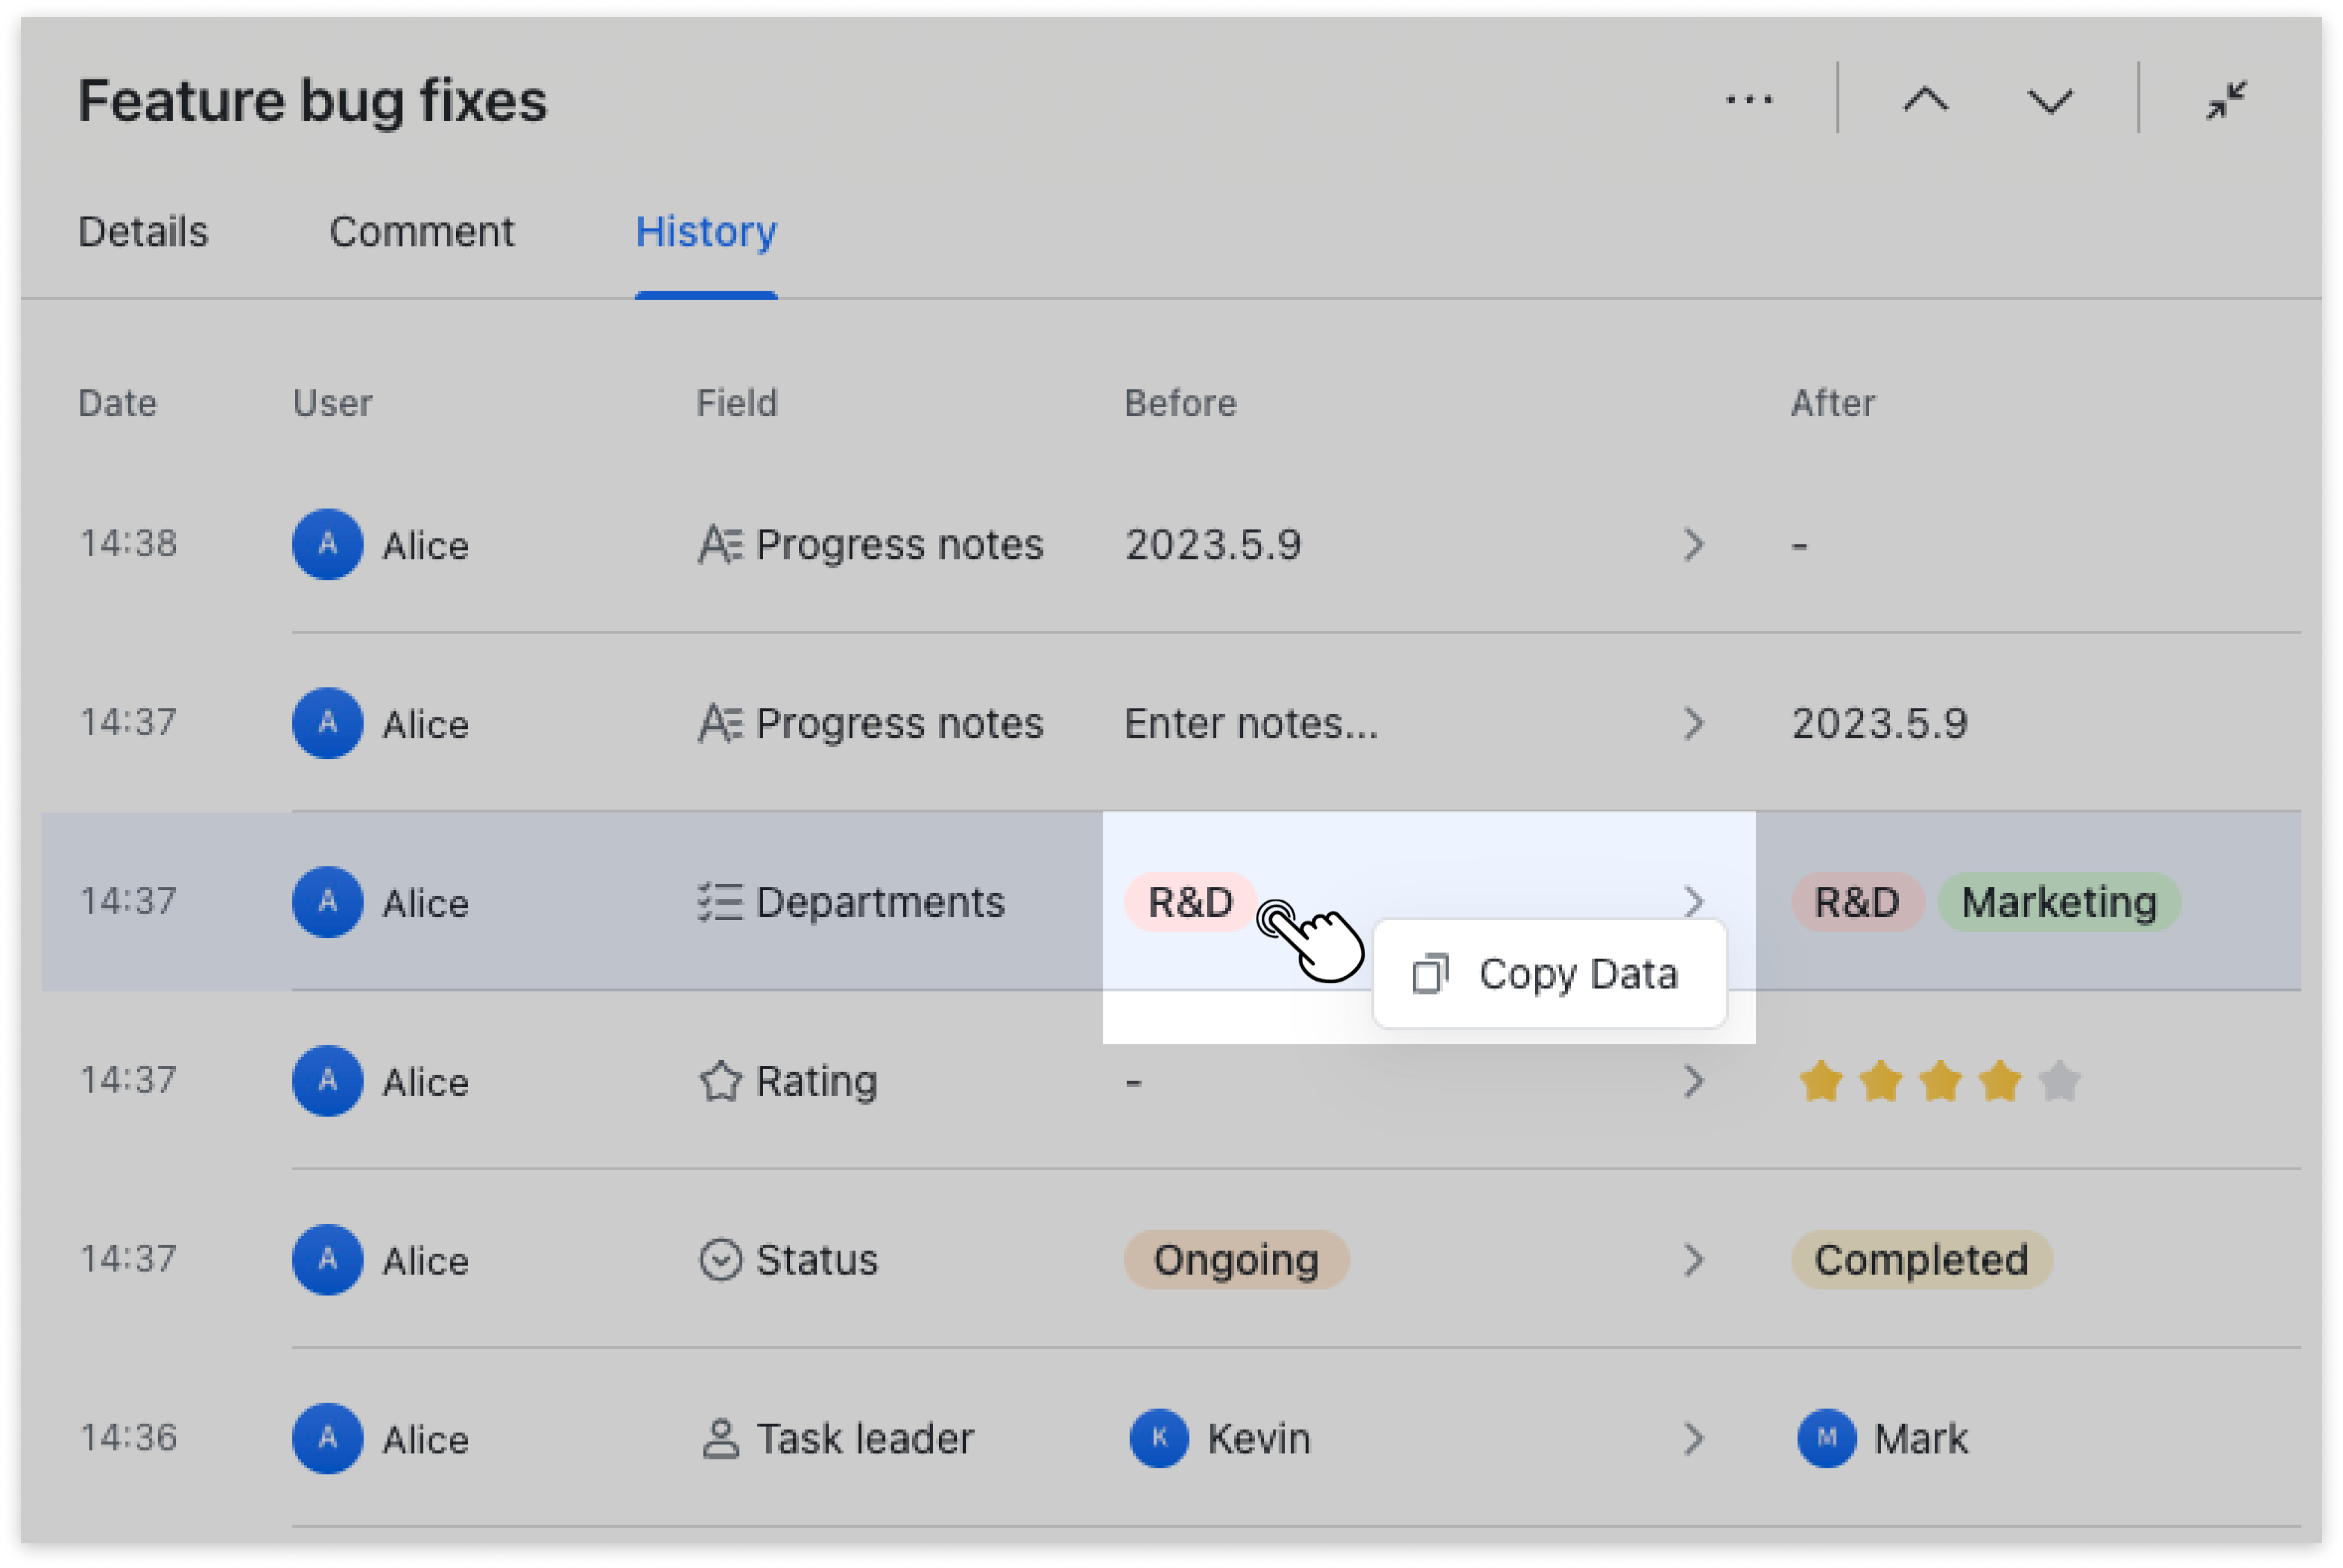Click the Copy Data clipboard icon
The image size is (2343, 1568).
click(1432, 973)
